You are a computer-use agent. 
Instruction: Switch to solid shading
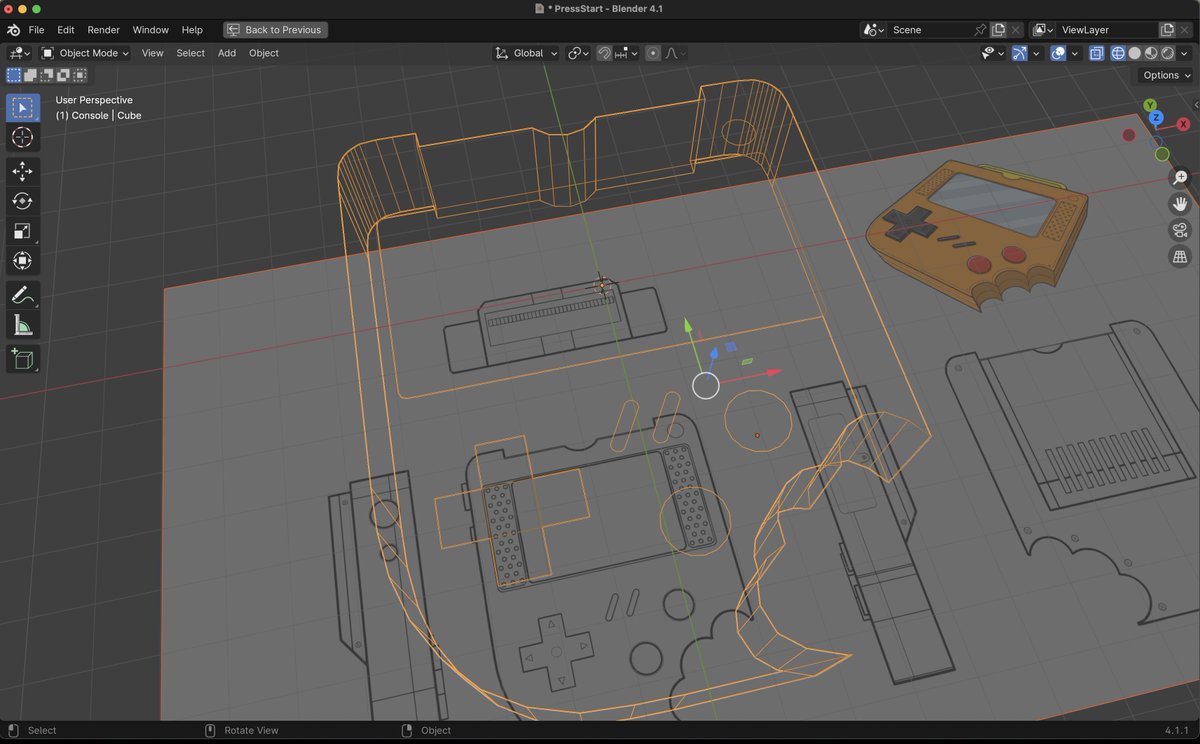tap(1135, 53)
